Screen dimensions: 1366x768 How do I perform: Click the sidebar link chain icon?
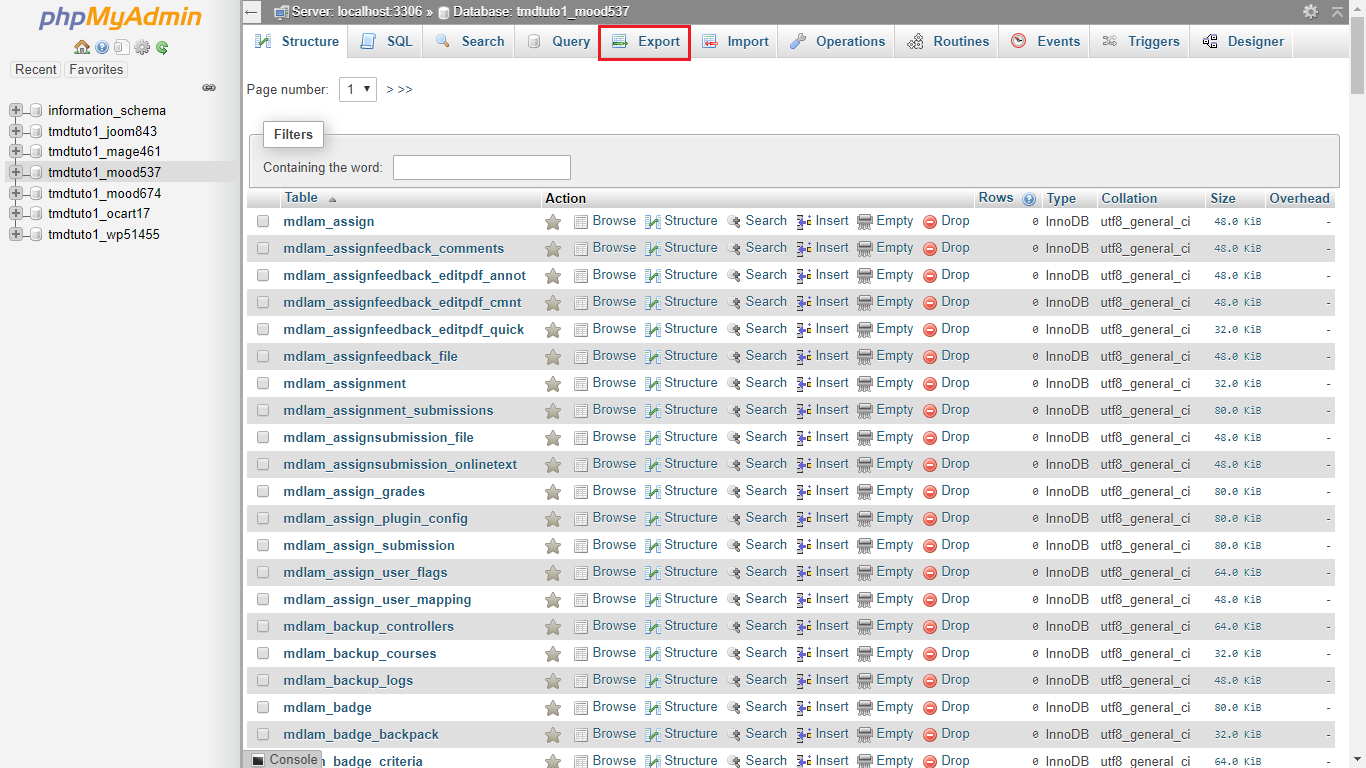(x=209, y=88)
